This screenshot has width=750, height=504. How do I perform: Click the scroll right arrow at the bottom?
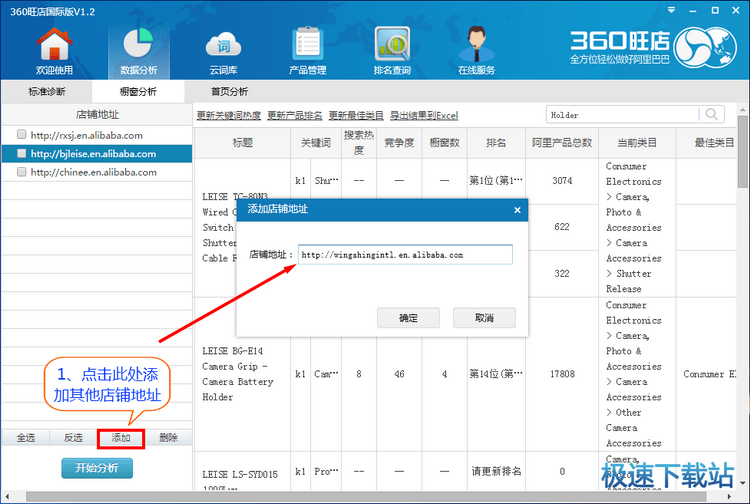click(729, 496)
